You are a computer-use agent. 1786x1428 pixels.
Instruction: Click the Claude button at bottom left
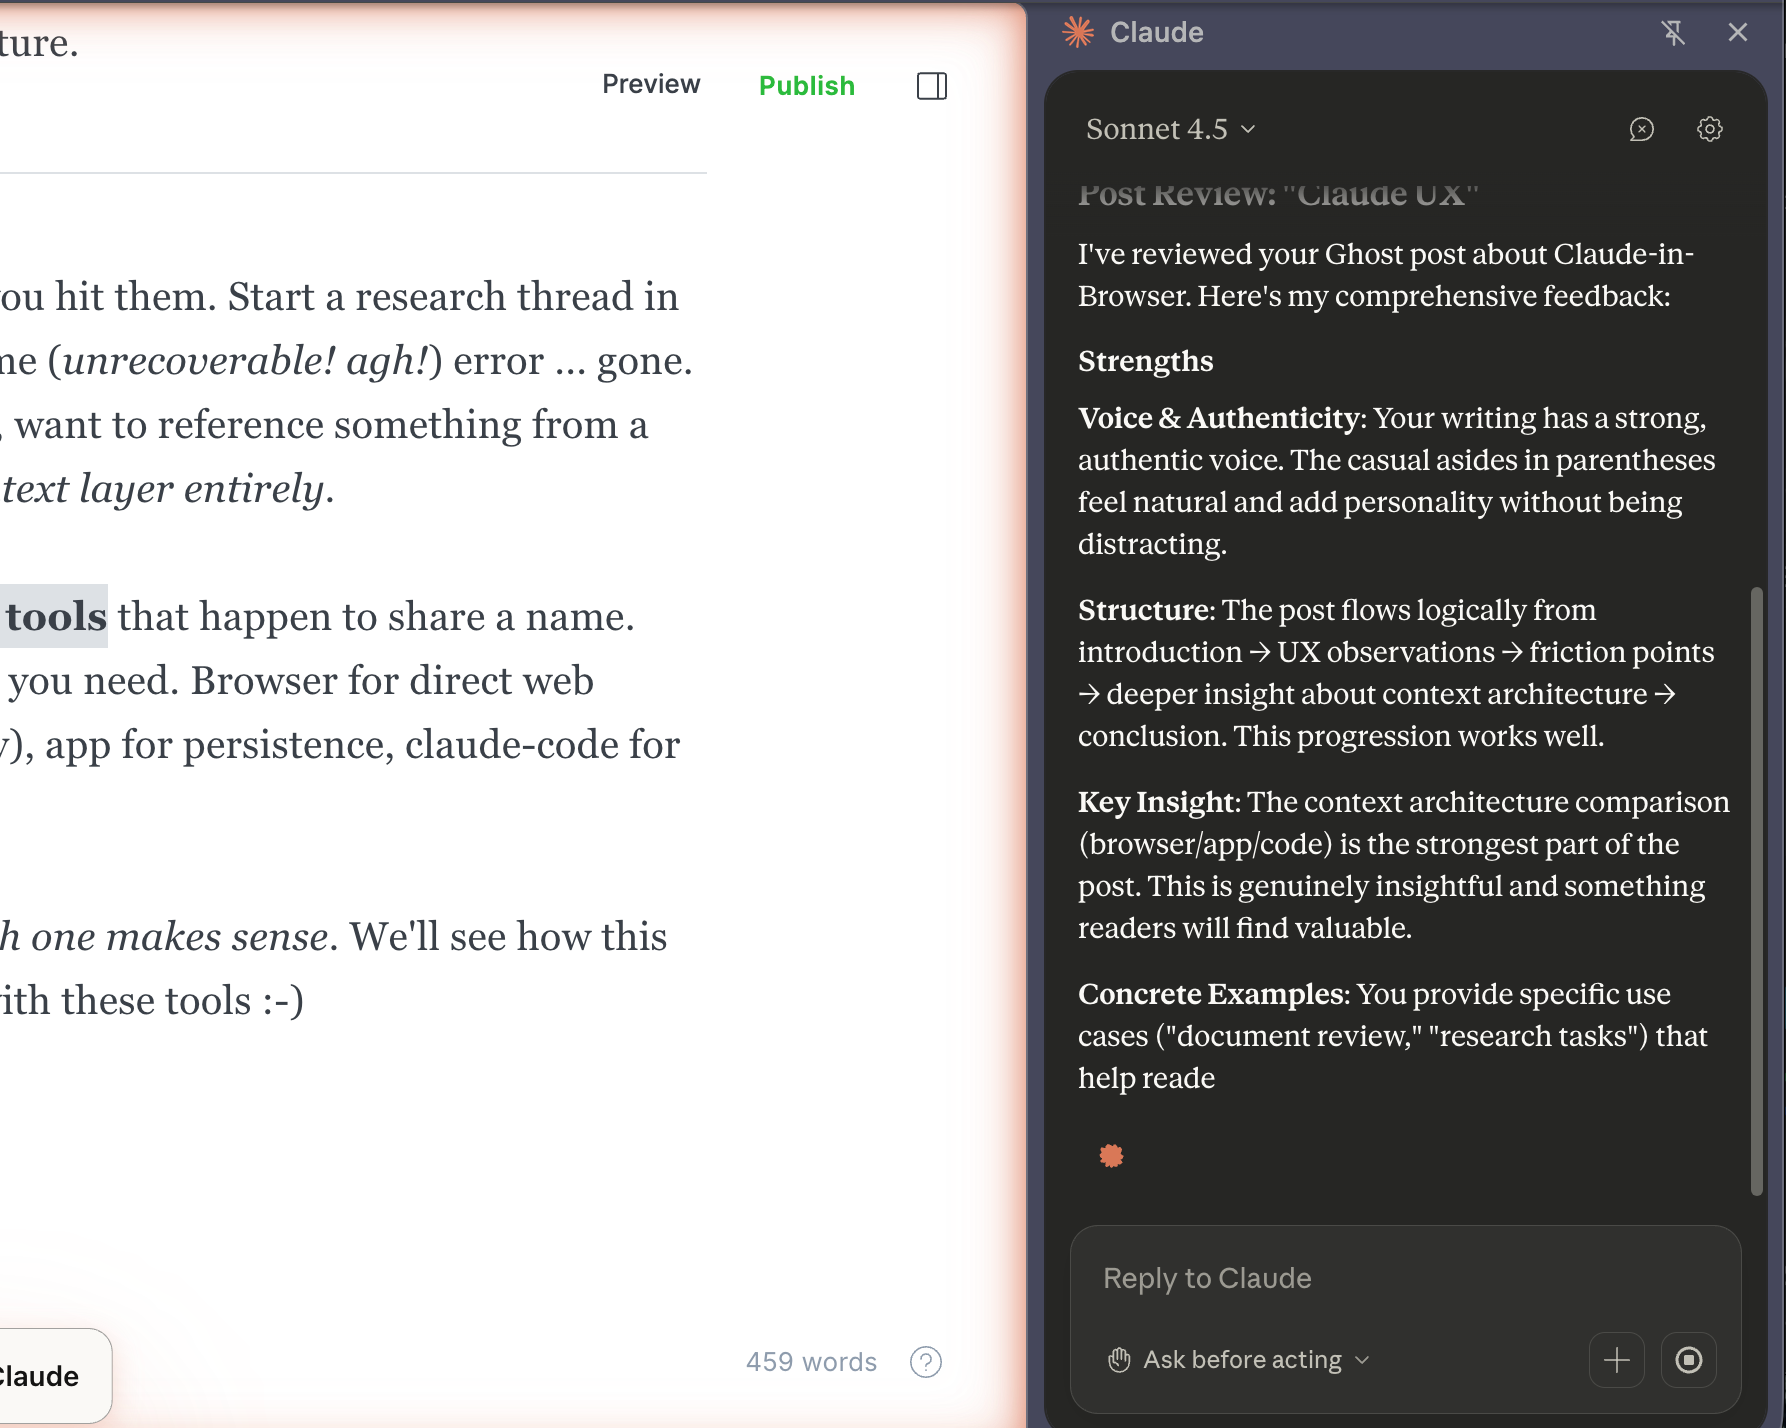tap(45, 1376)
